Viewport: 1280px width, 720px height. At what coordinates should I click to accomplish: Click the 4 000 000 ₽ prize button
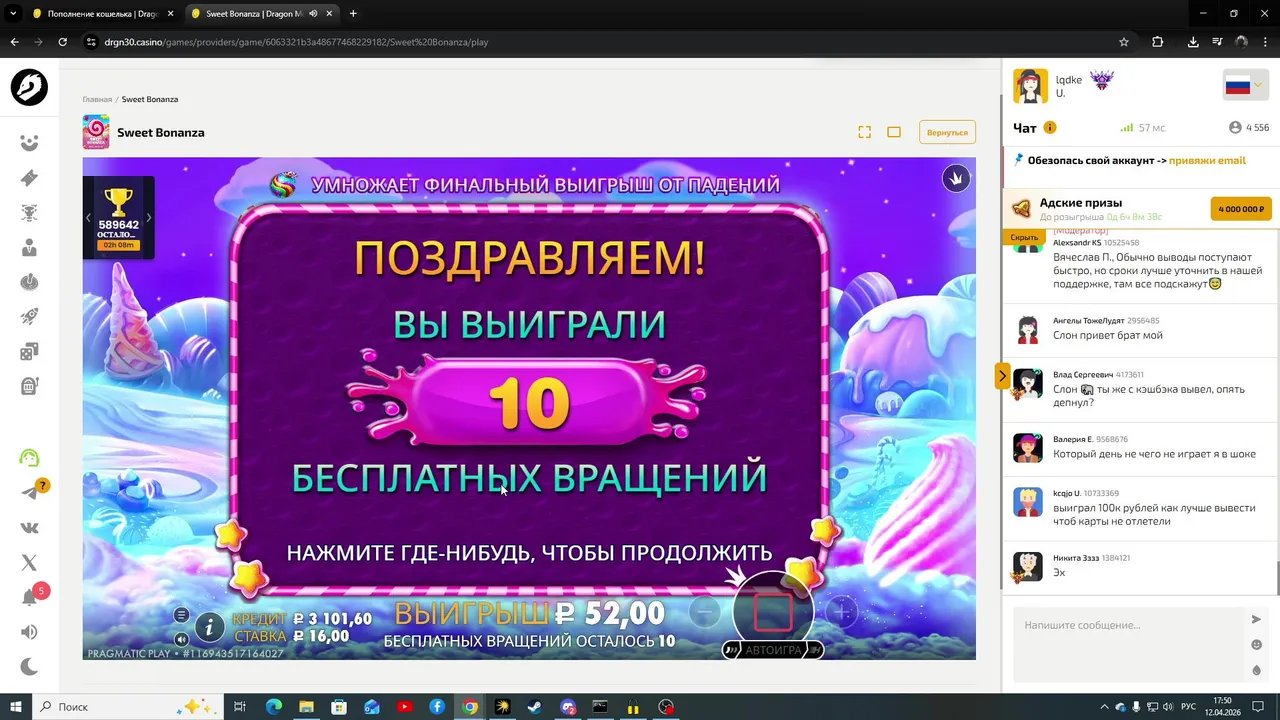(1241, 209)
